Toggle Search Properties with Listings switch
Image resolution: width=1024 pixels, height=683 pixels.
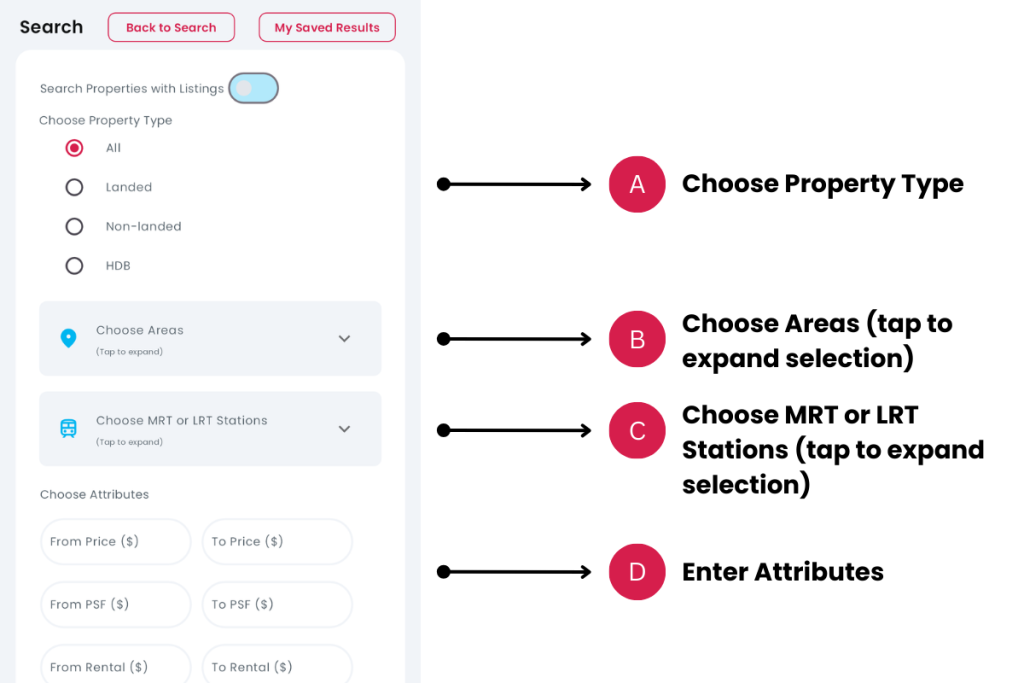coord(253,89)
